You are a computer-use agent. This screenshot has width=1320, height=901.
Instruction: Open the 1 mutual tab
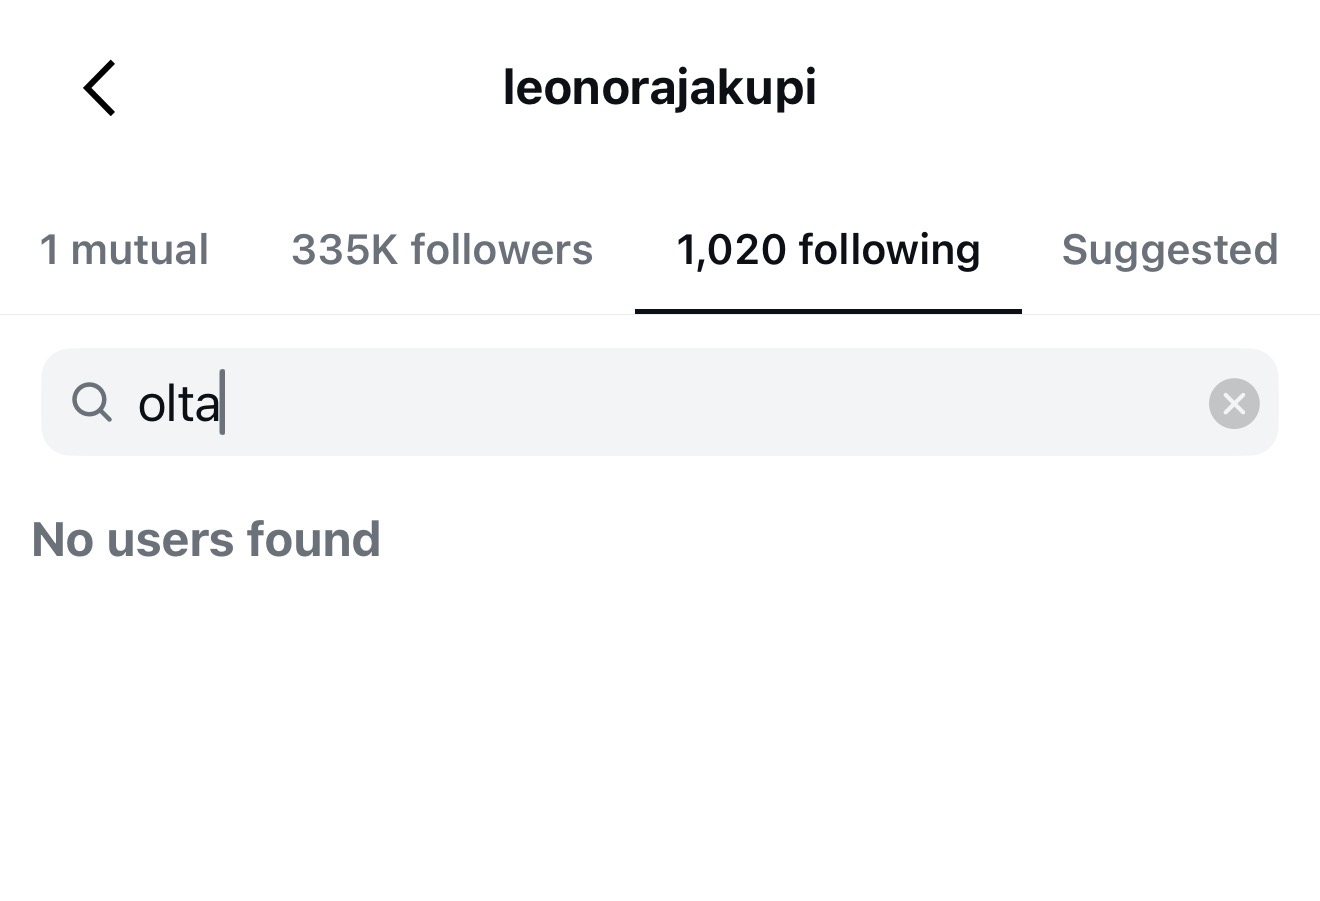coord(123,250)
